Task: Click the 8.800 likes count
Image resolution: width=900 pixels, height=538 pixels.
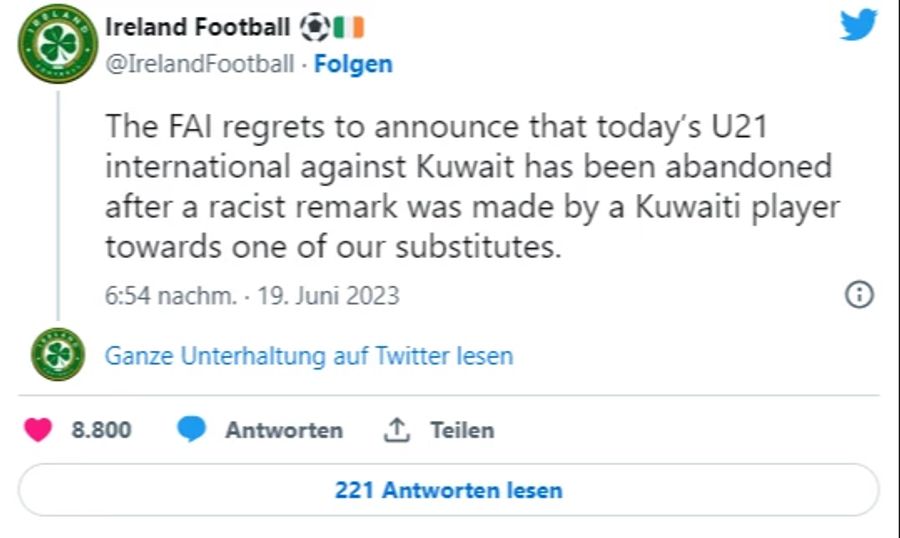Action: [102, 430]
